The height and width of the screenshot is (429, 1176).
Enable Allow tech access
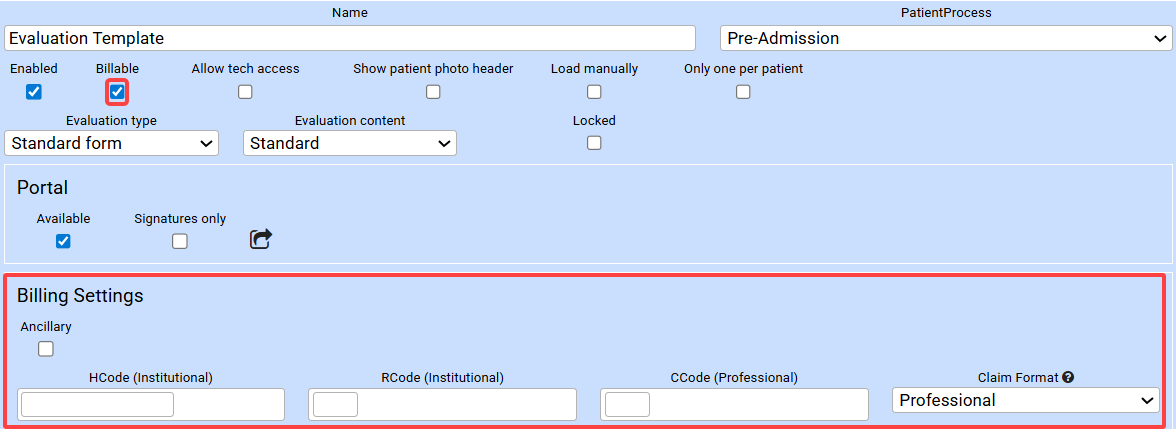pyautogui.click(x=245, y=92)
